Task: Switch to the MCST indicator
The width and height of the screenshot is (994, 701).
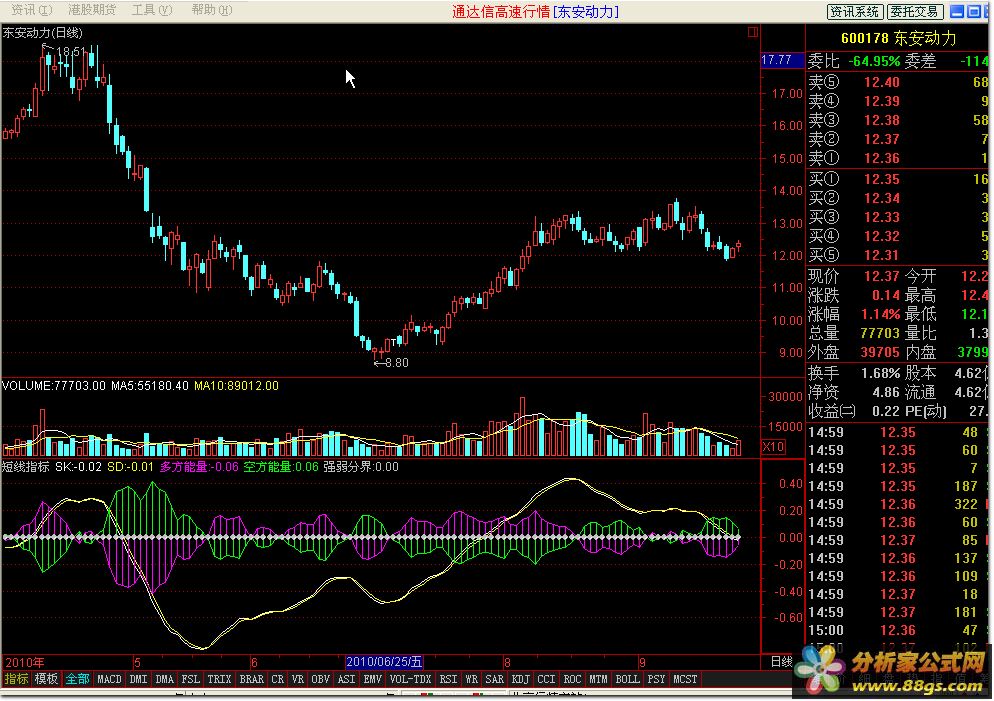Action: [685, 679]
